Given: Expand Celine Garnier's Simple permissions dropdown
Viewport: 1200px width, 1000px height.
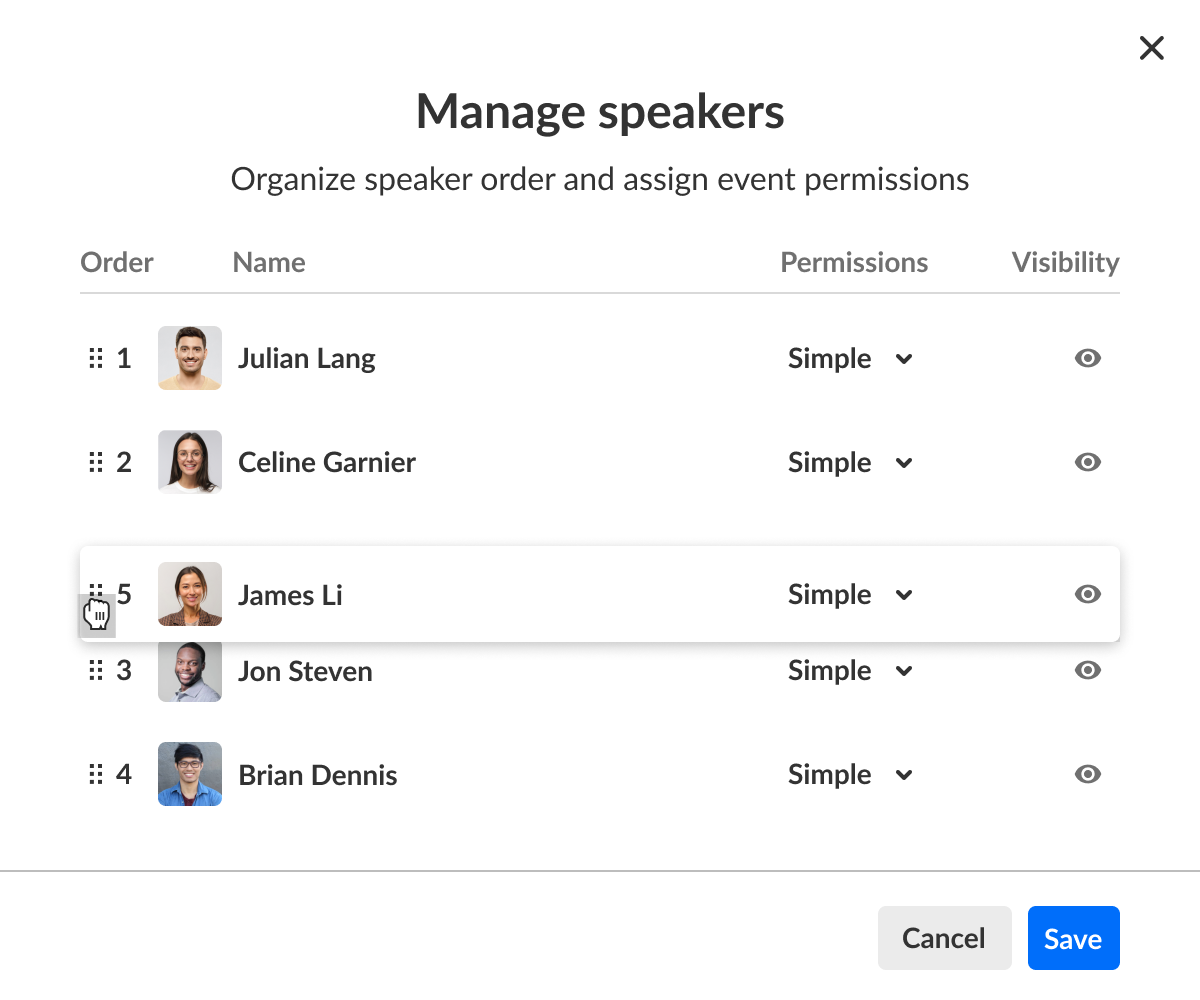Looking at the screenshot, I should point(851,462).
